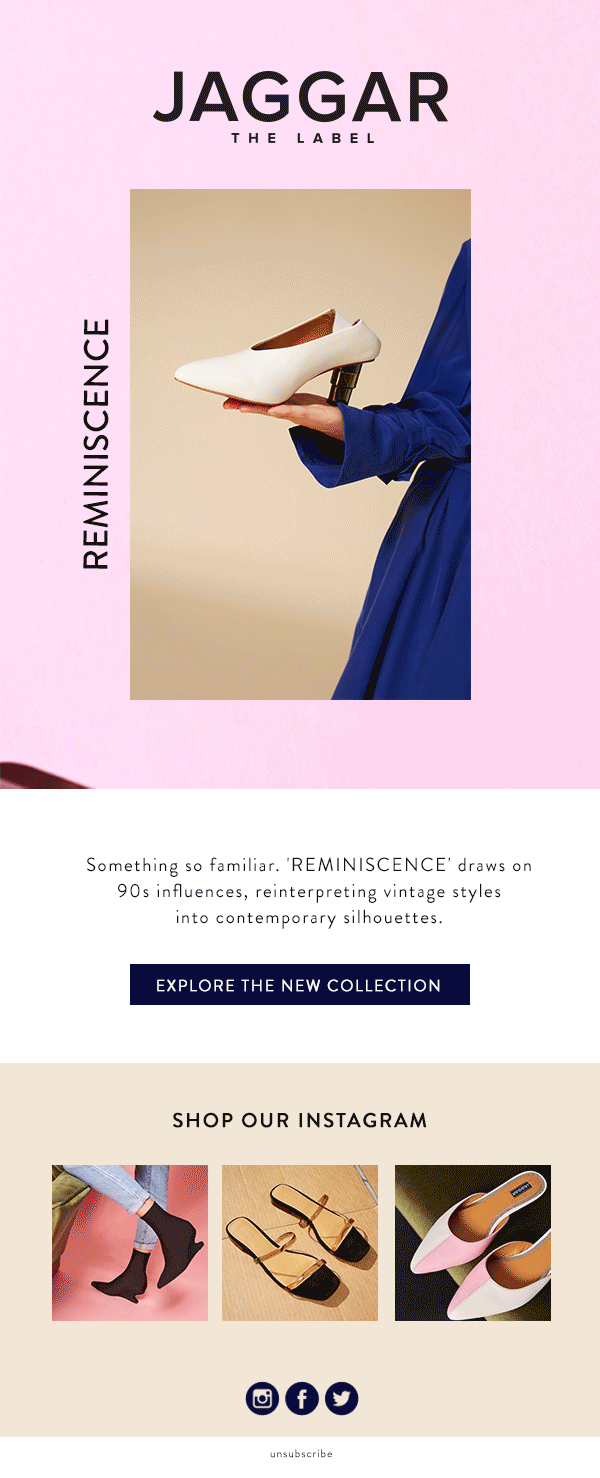Open the Instagram social icon

(x=263, y=1398)
